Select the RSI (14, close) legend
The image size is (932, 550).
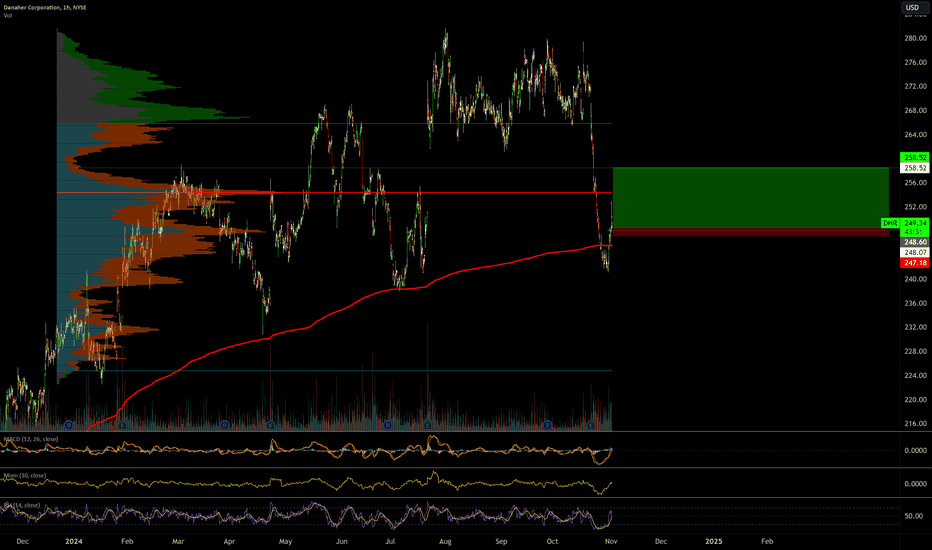pos(22,505)
